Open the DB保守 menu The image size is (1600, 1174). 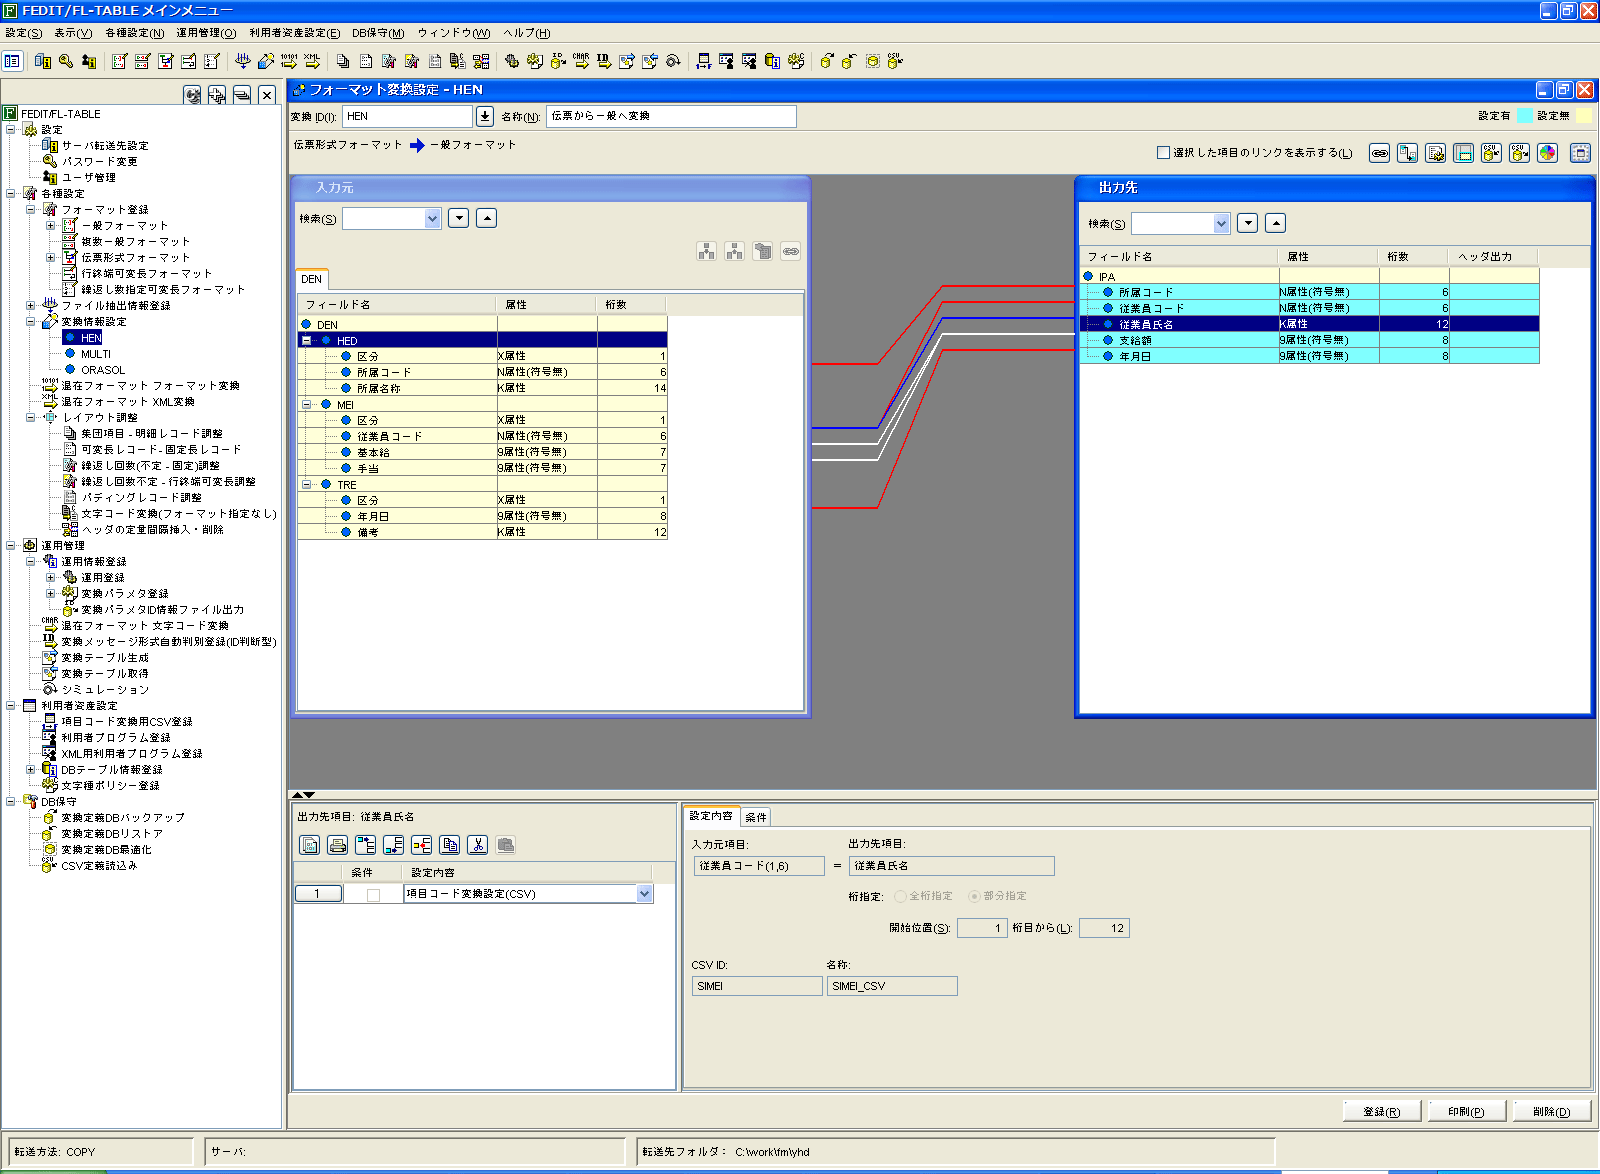coord(378,33)
